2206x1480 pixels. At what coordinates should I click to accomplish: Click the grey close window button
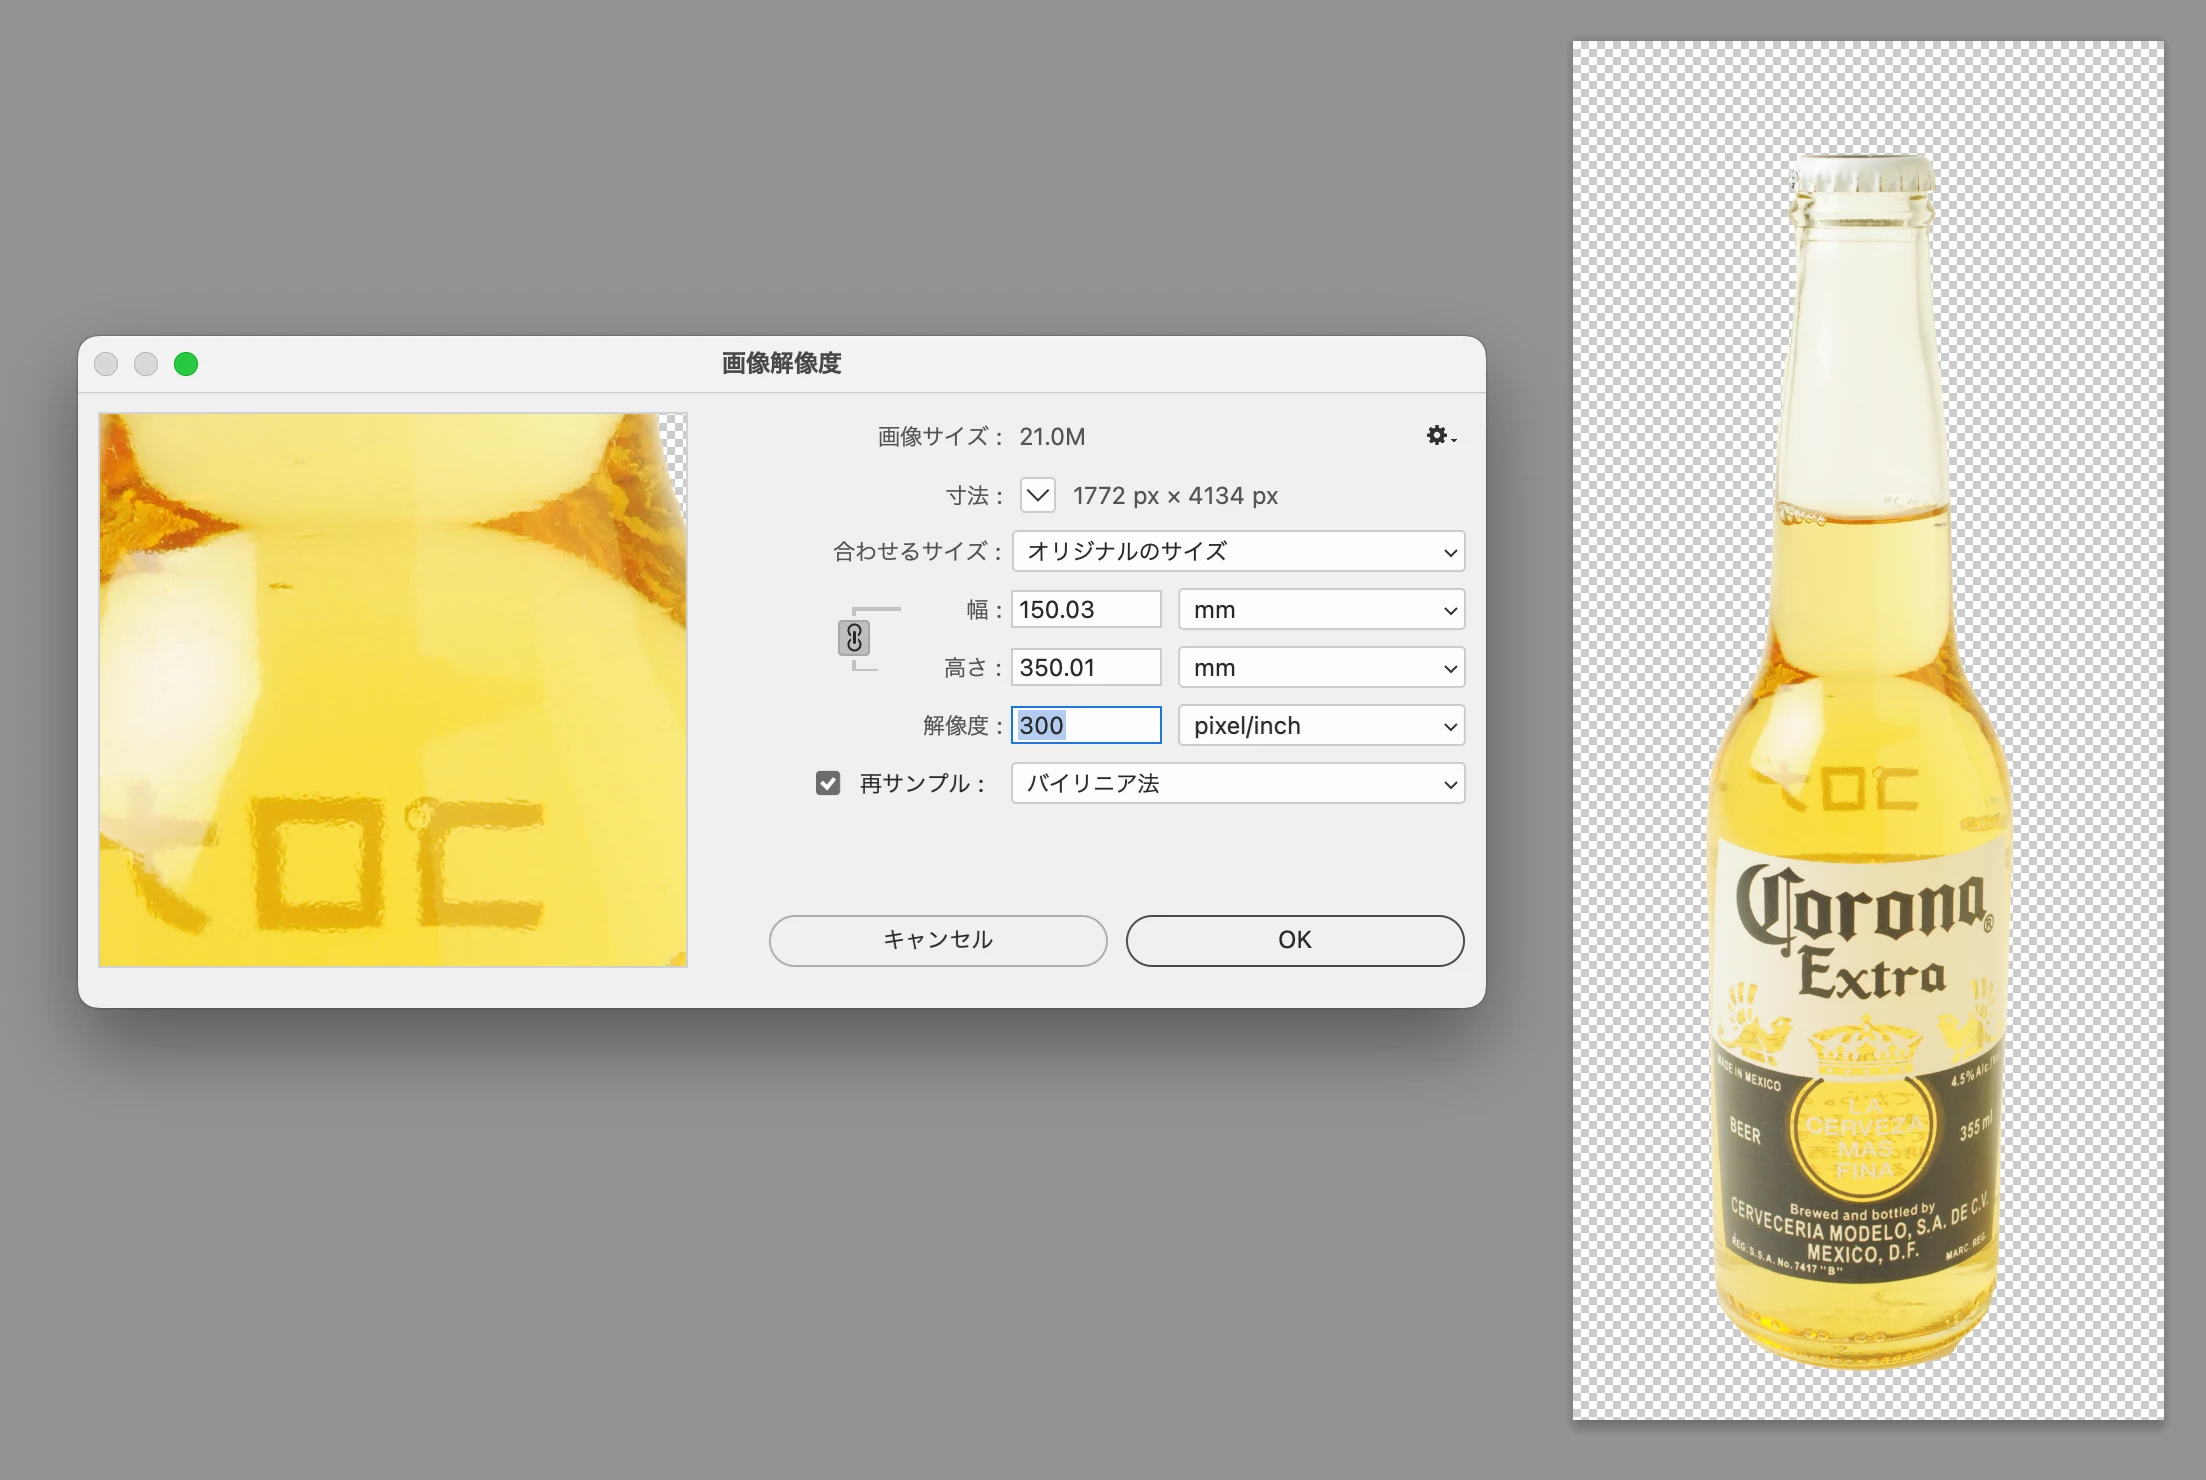point(106,364)
